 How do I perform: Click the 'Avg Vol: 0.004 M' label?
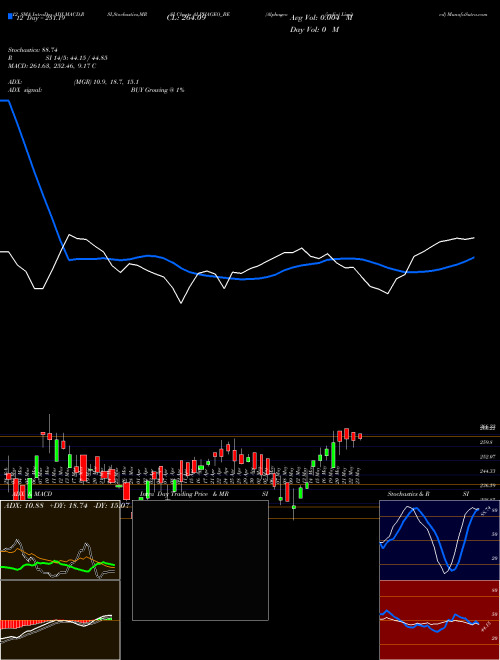point(321,18)
